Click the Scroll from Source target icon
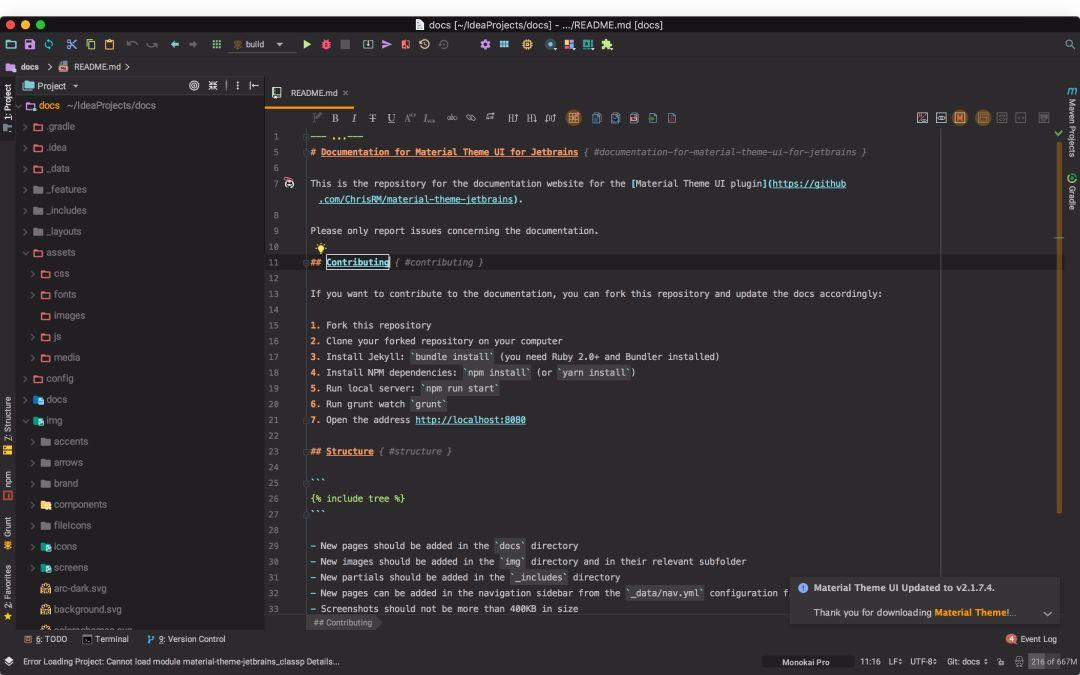 (194, 85)
